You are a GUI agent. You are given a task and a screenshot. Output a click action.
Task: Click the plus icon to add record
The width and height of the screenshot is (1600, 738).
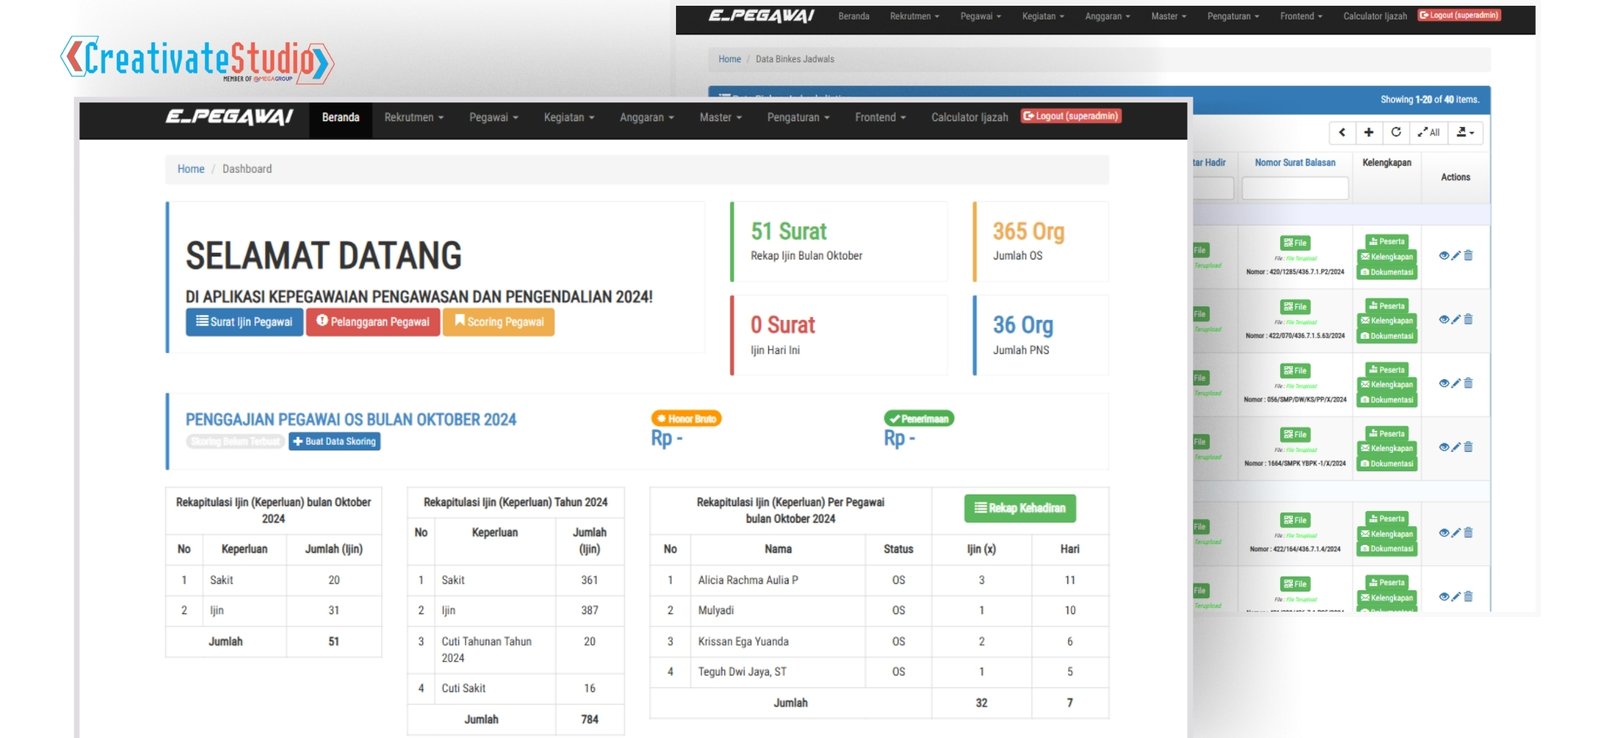[1369, 132]
